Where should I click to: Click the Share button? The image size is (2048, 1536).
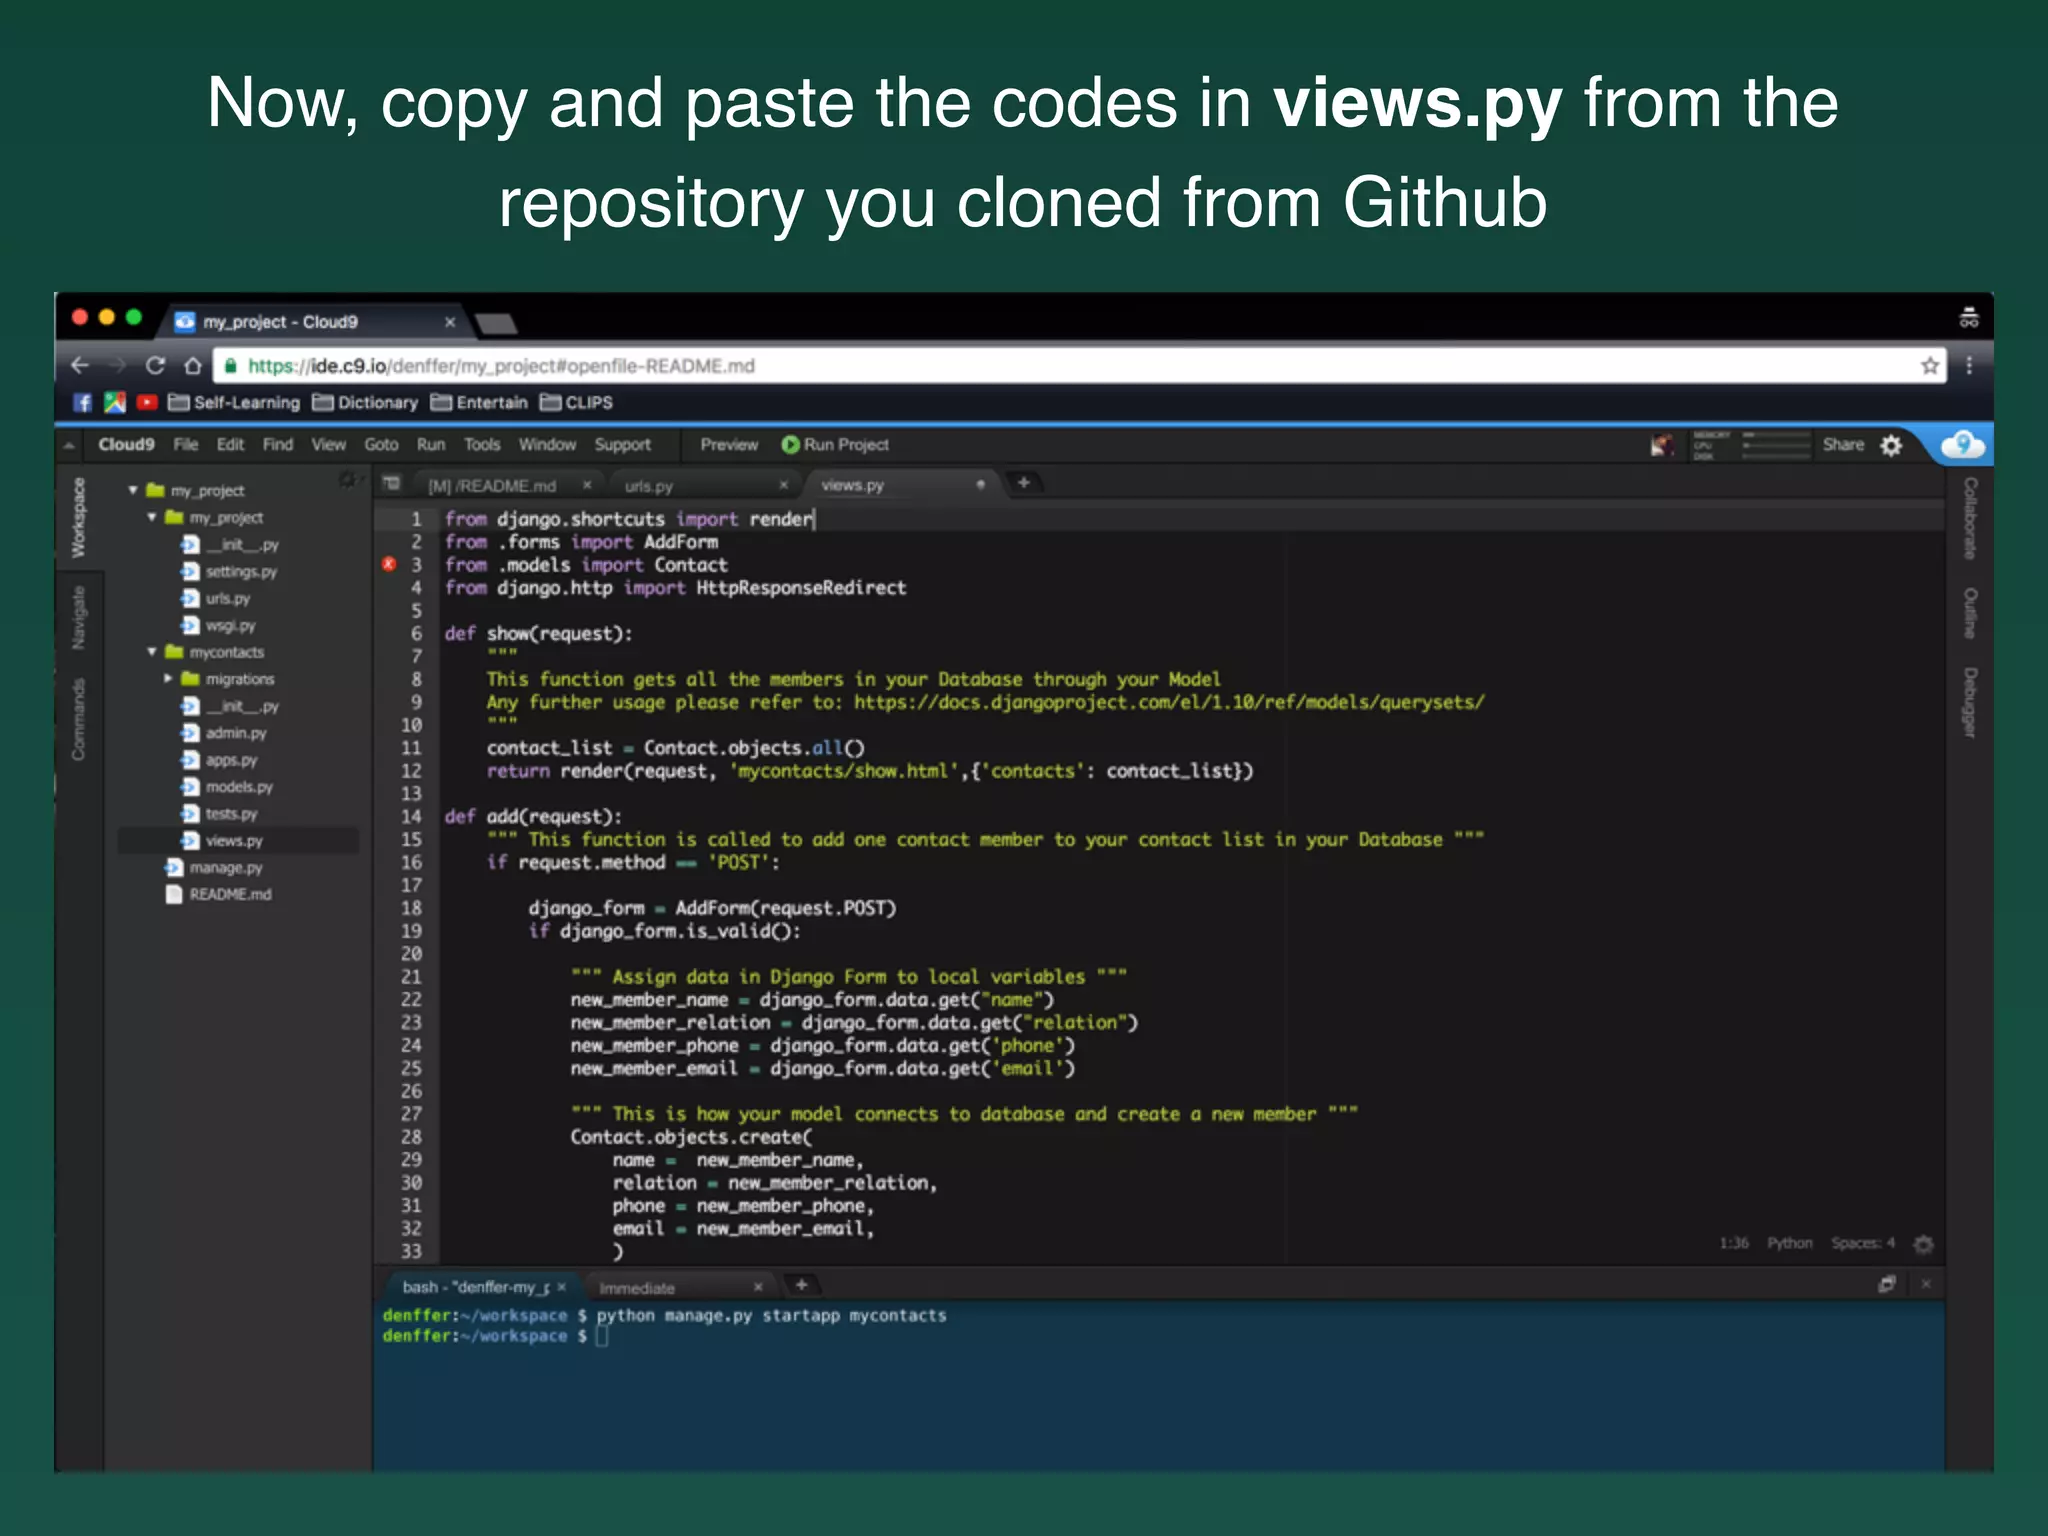click(1842, 445)
